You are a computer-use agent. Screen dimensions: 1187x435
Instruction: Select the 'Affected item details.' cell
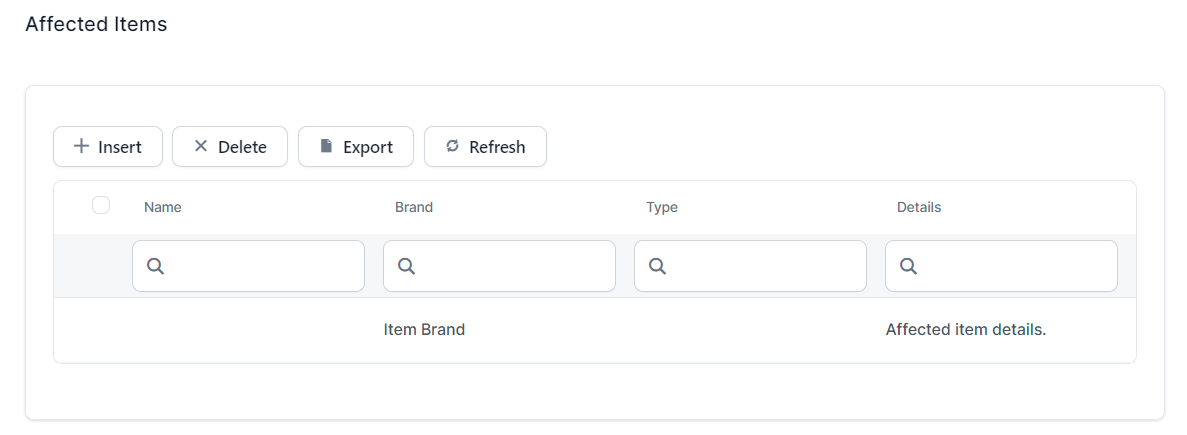point(965,329)
